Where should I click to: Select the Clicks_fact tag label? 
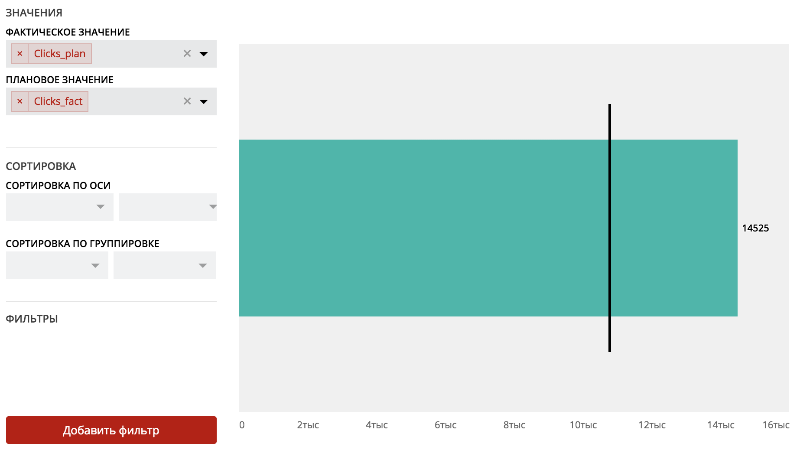pyautogui.click(x=58, y=101)
